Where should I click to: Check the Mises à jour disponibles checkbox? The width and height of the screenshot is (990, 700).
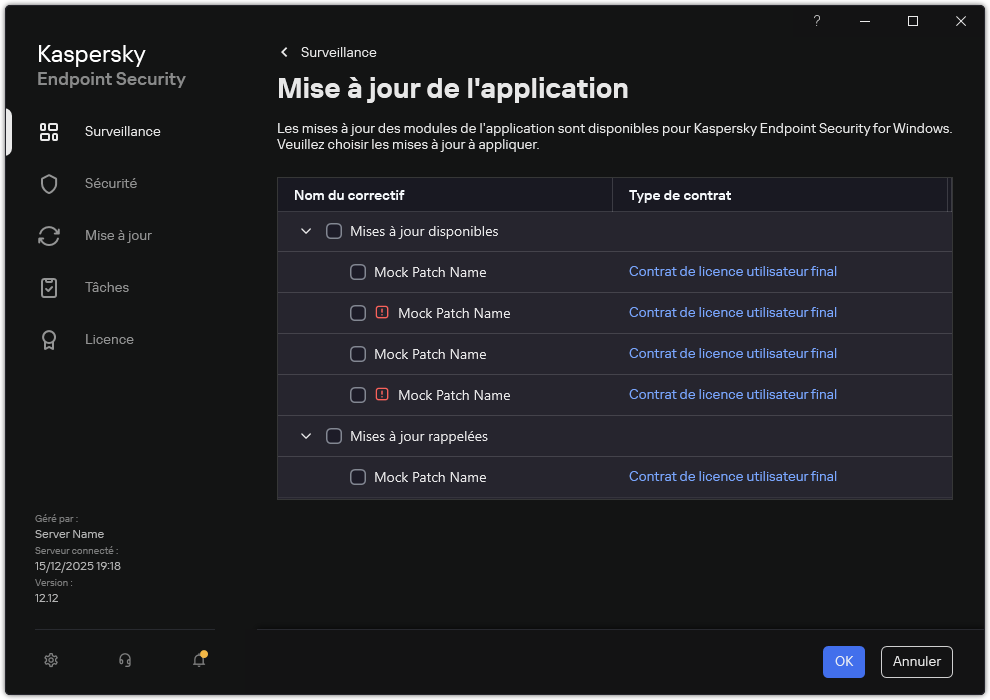334,231
